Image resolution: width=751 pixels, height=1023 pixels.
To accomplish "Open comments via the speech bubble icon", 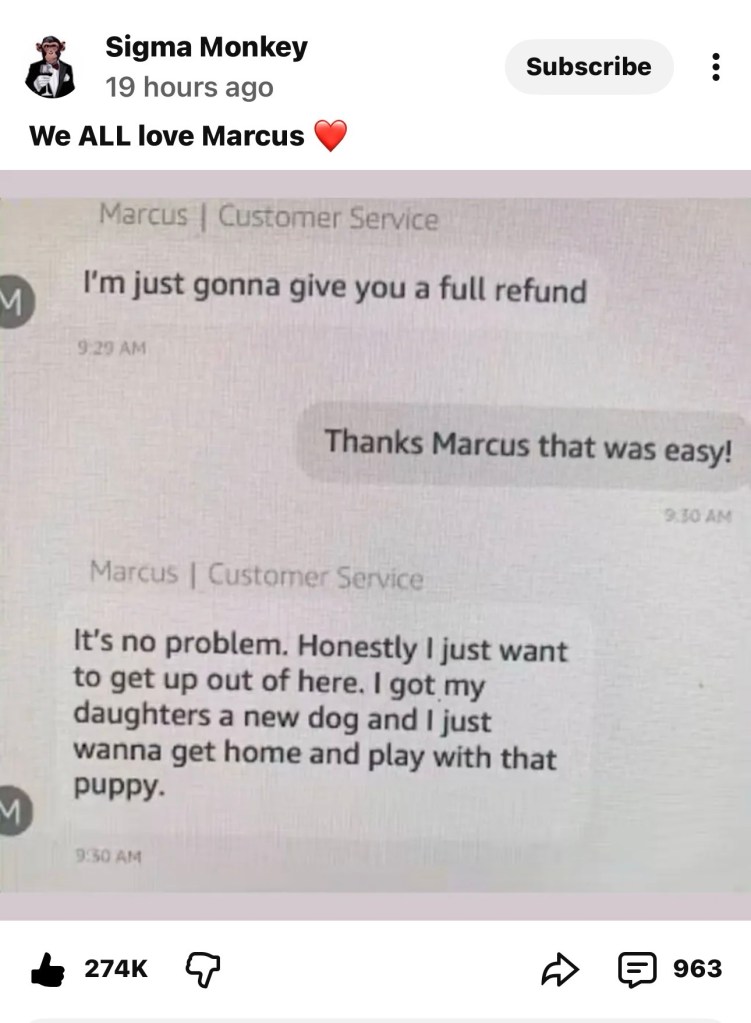I will click(637, 970).
